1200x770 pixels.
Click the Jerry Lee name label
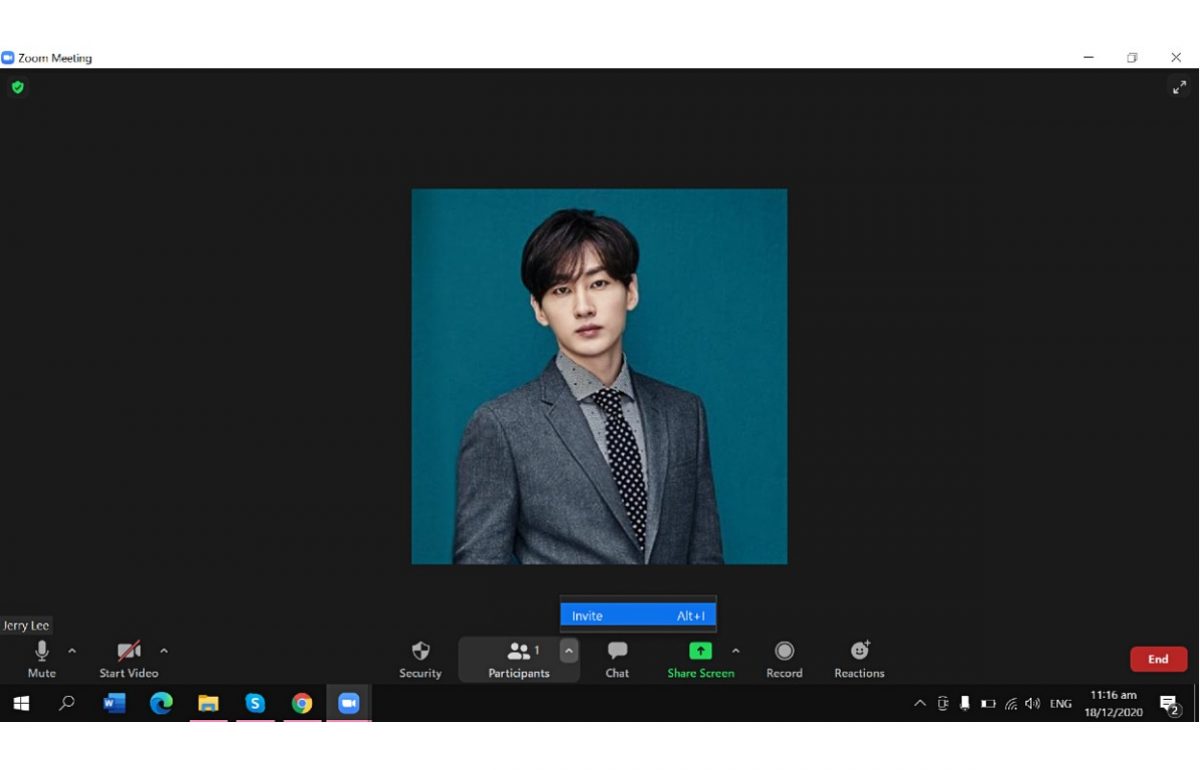(x=26, y=626)
